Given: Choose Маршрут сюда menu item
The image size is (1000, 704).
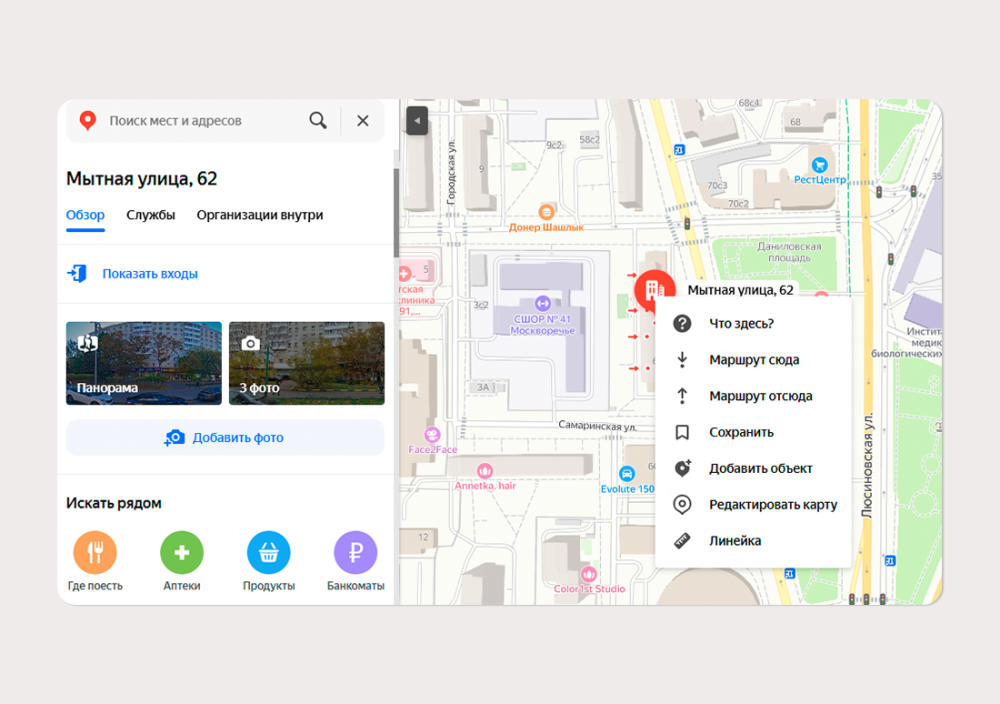Looking at the screenshot, I should (753, 360).
